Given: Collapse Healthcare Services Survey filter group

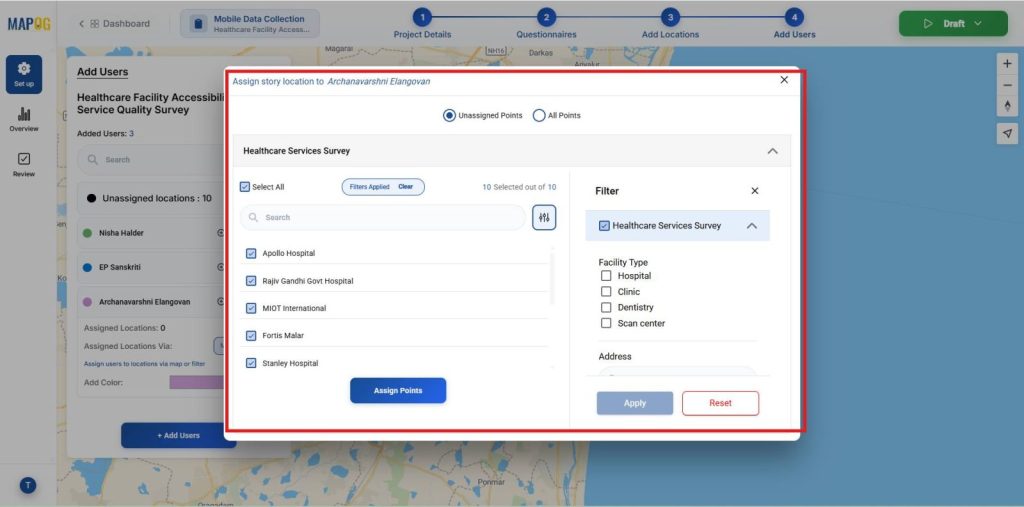Looking at the screenshot, I should [752, 226].
